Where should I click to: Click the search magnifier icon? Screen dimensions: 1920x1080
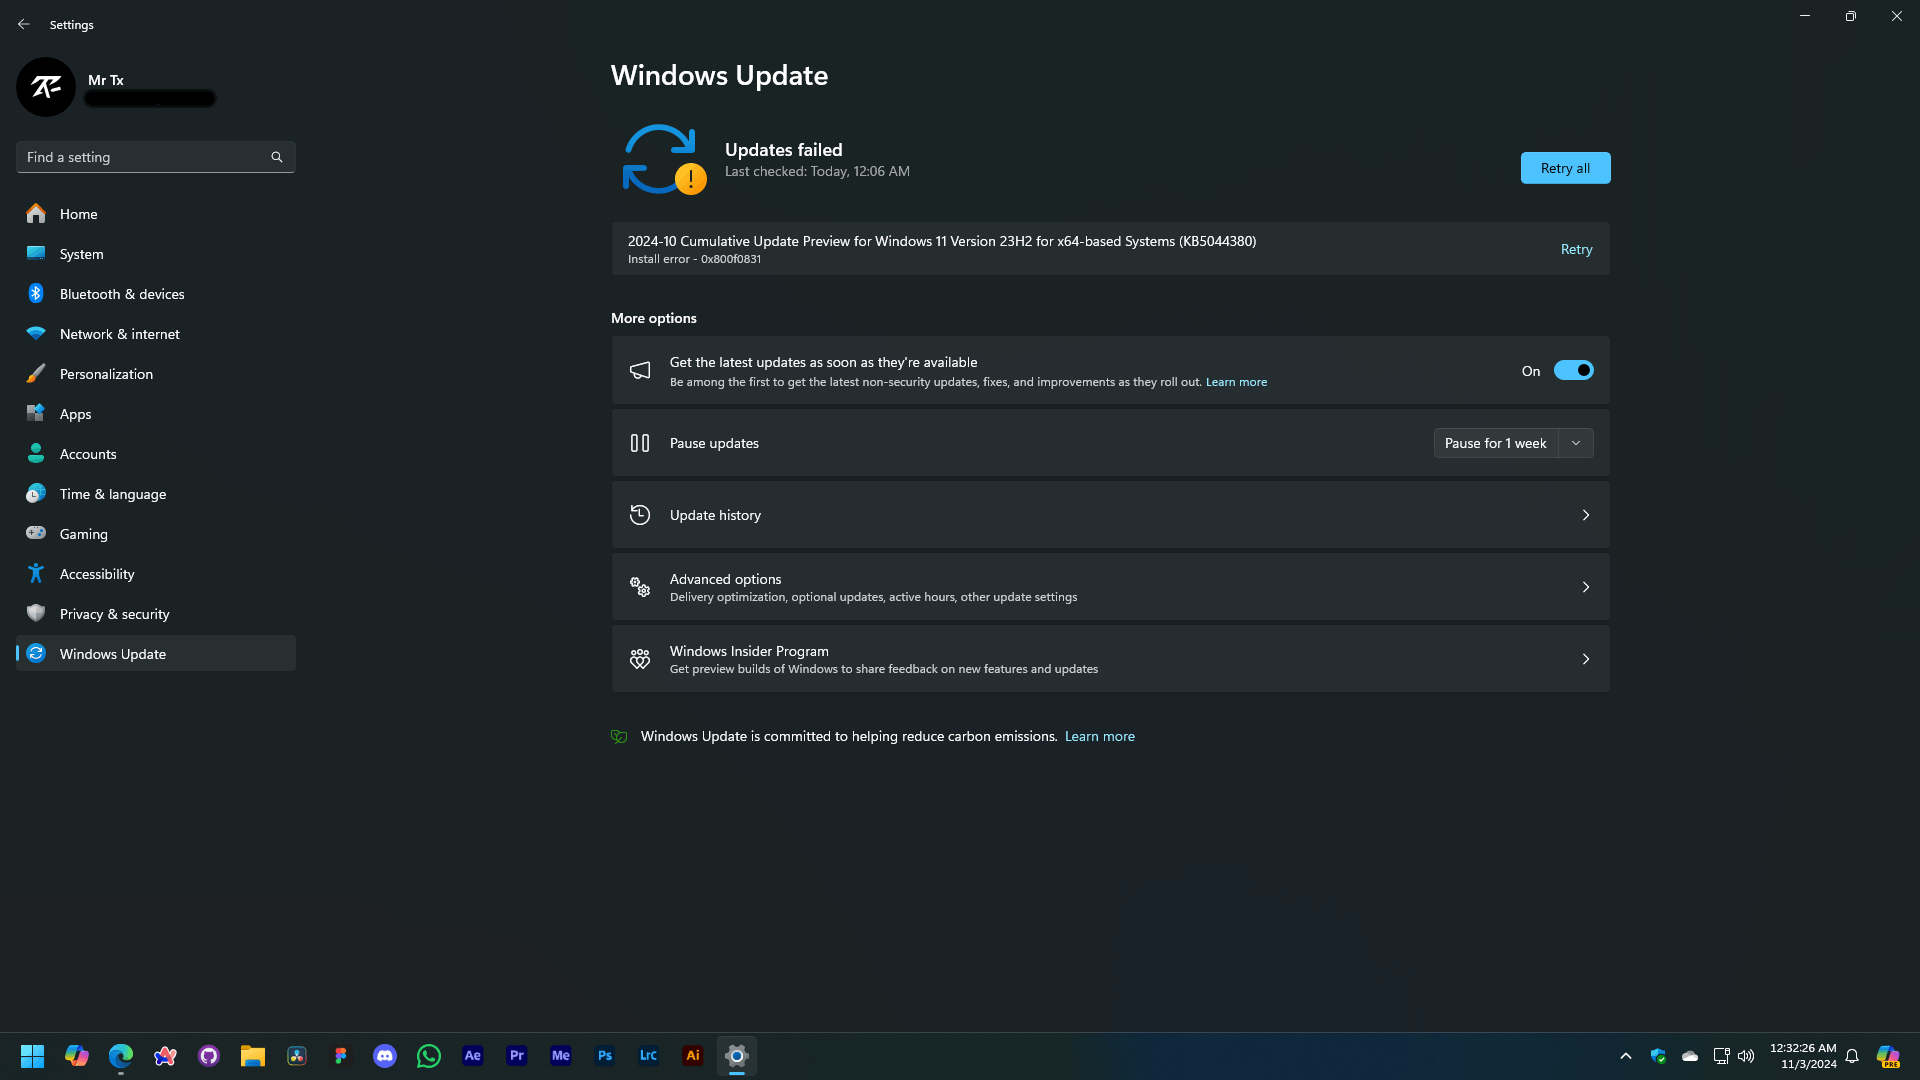coord(277,157)
